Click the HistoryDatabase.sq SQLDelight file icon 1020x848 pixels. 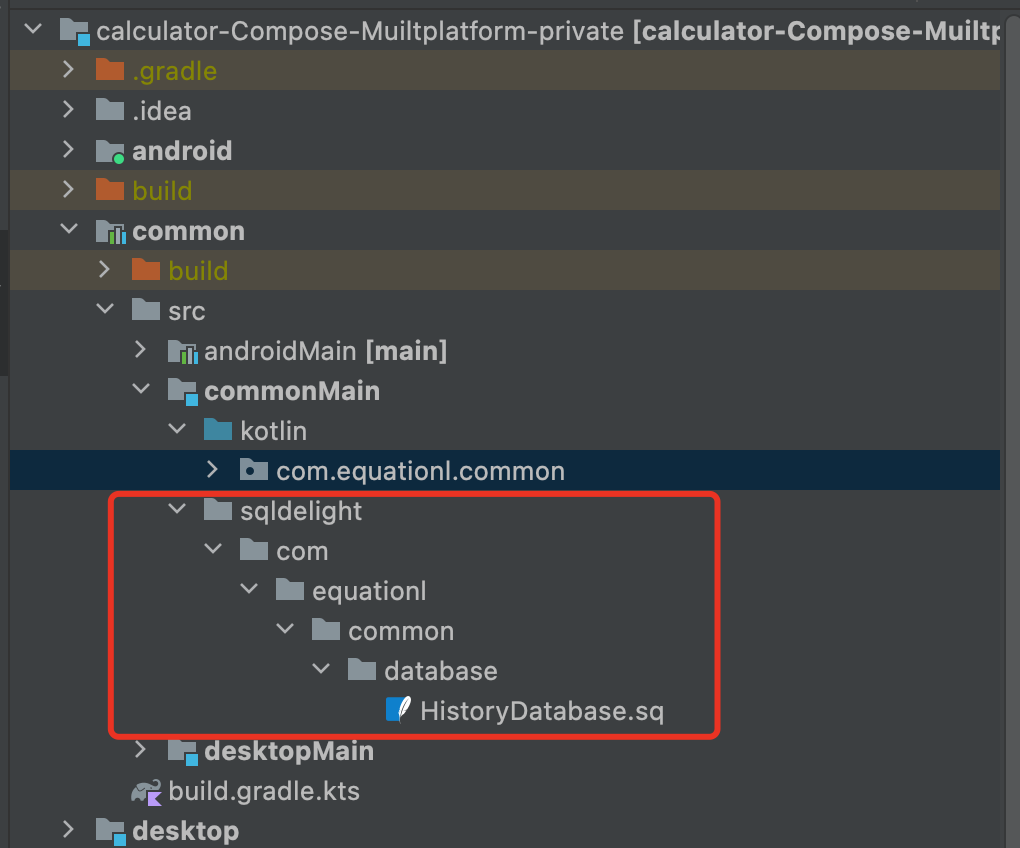click(x=398, y=710)
